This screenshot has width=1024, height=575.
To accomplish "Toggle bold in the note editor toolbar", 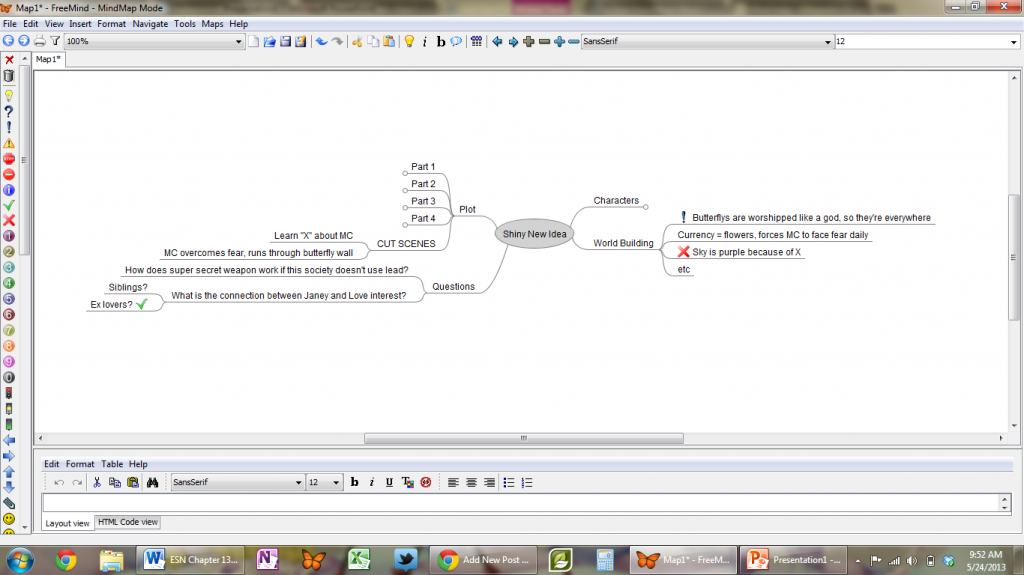I will coord(355,482).
